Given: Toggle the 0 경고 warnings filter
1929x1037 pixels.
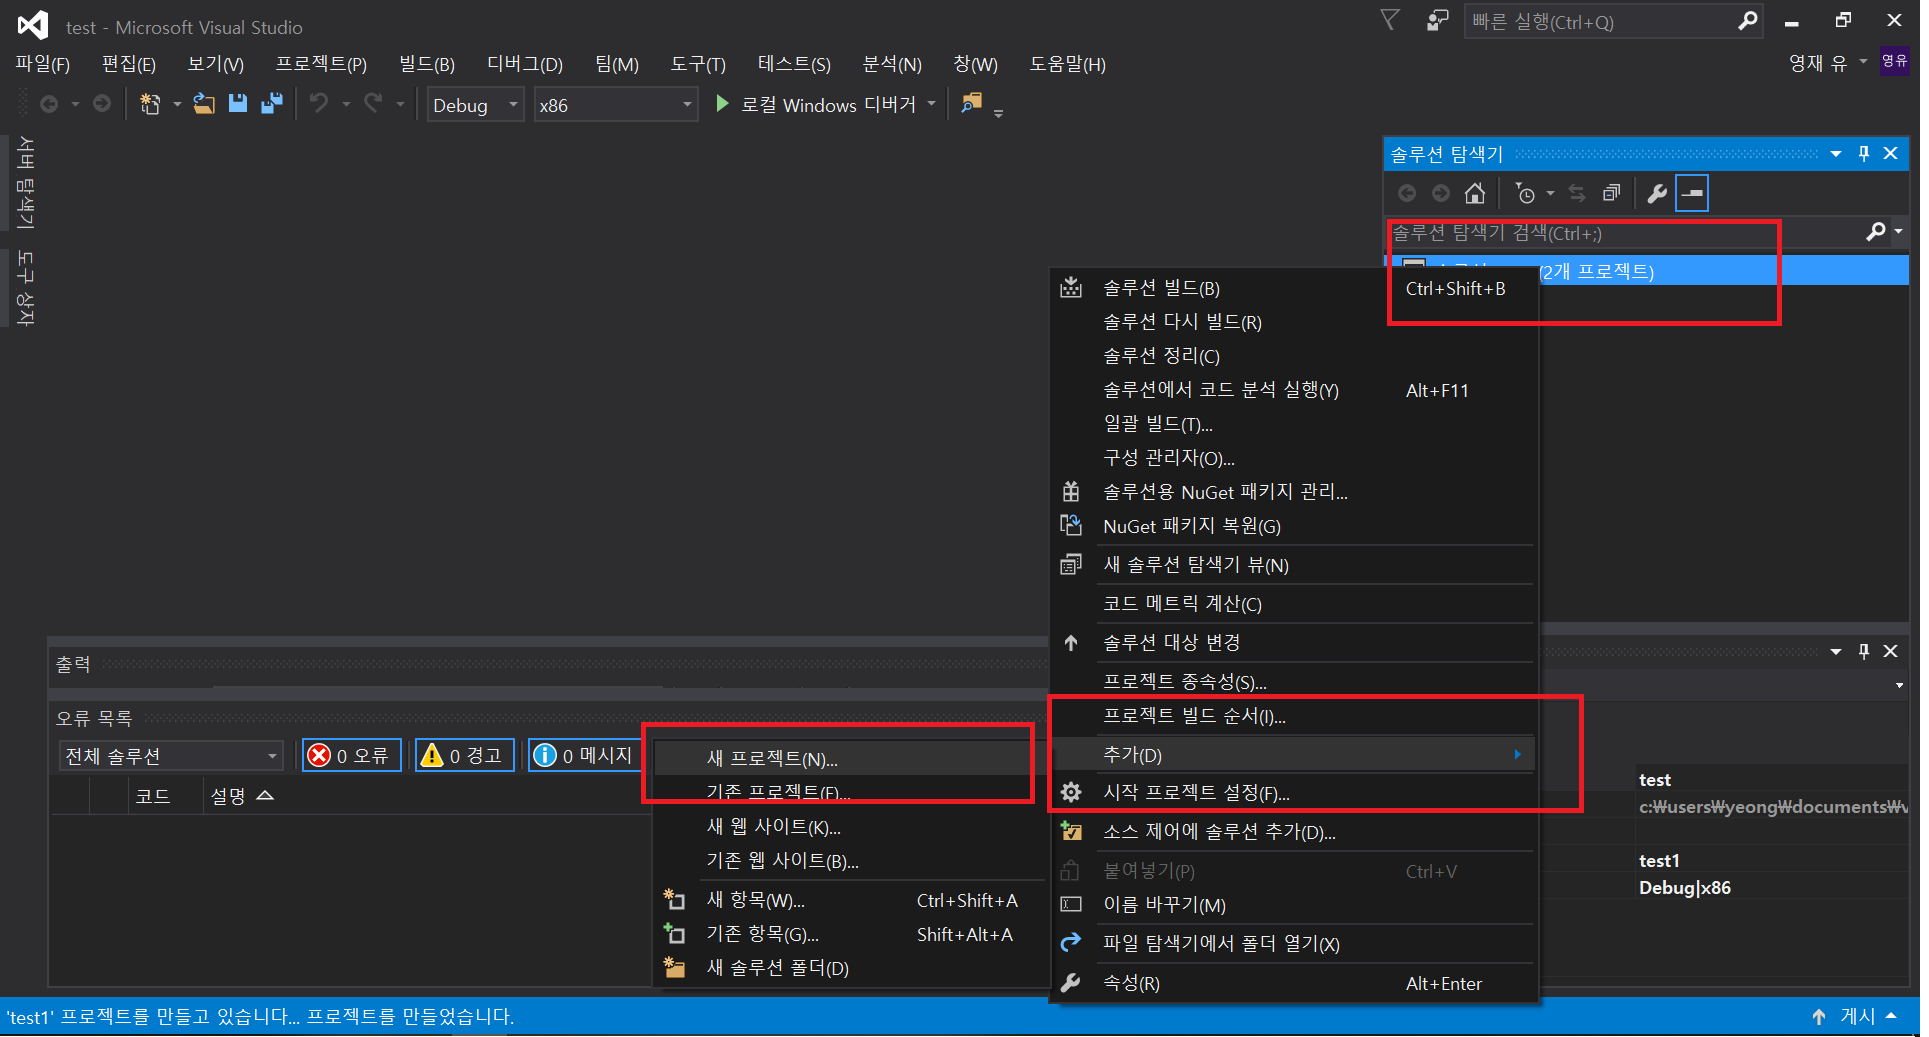Looking at the screenshot, I should click(465, 756).
